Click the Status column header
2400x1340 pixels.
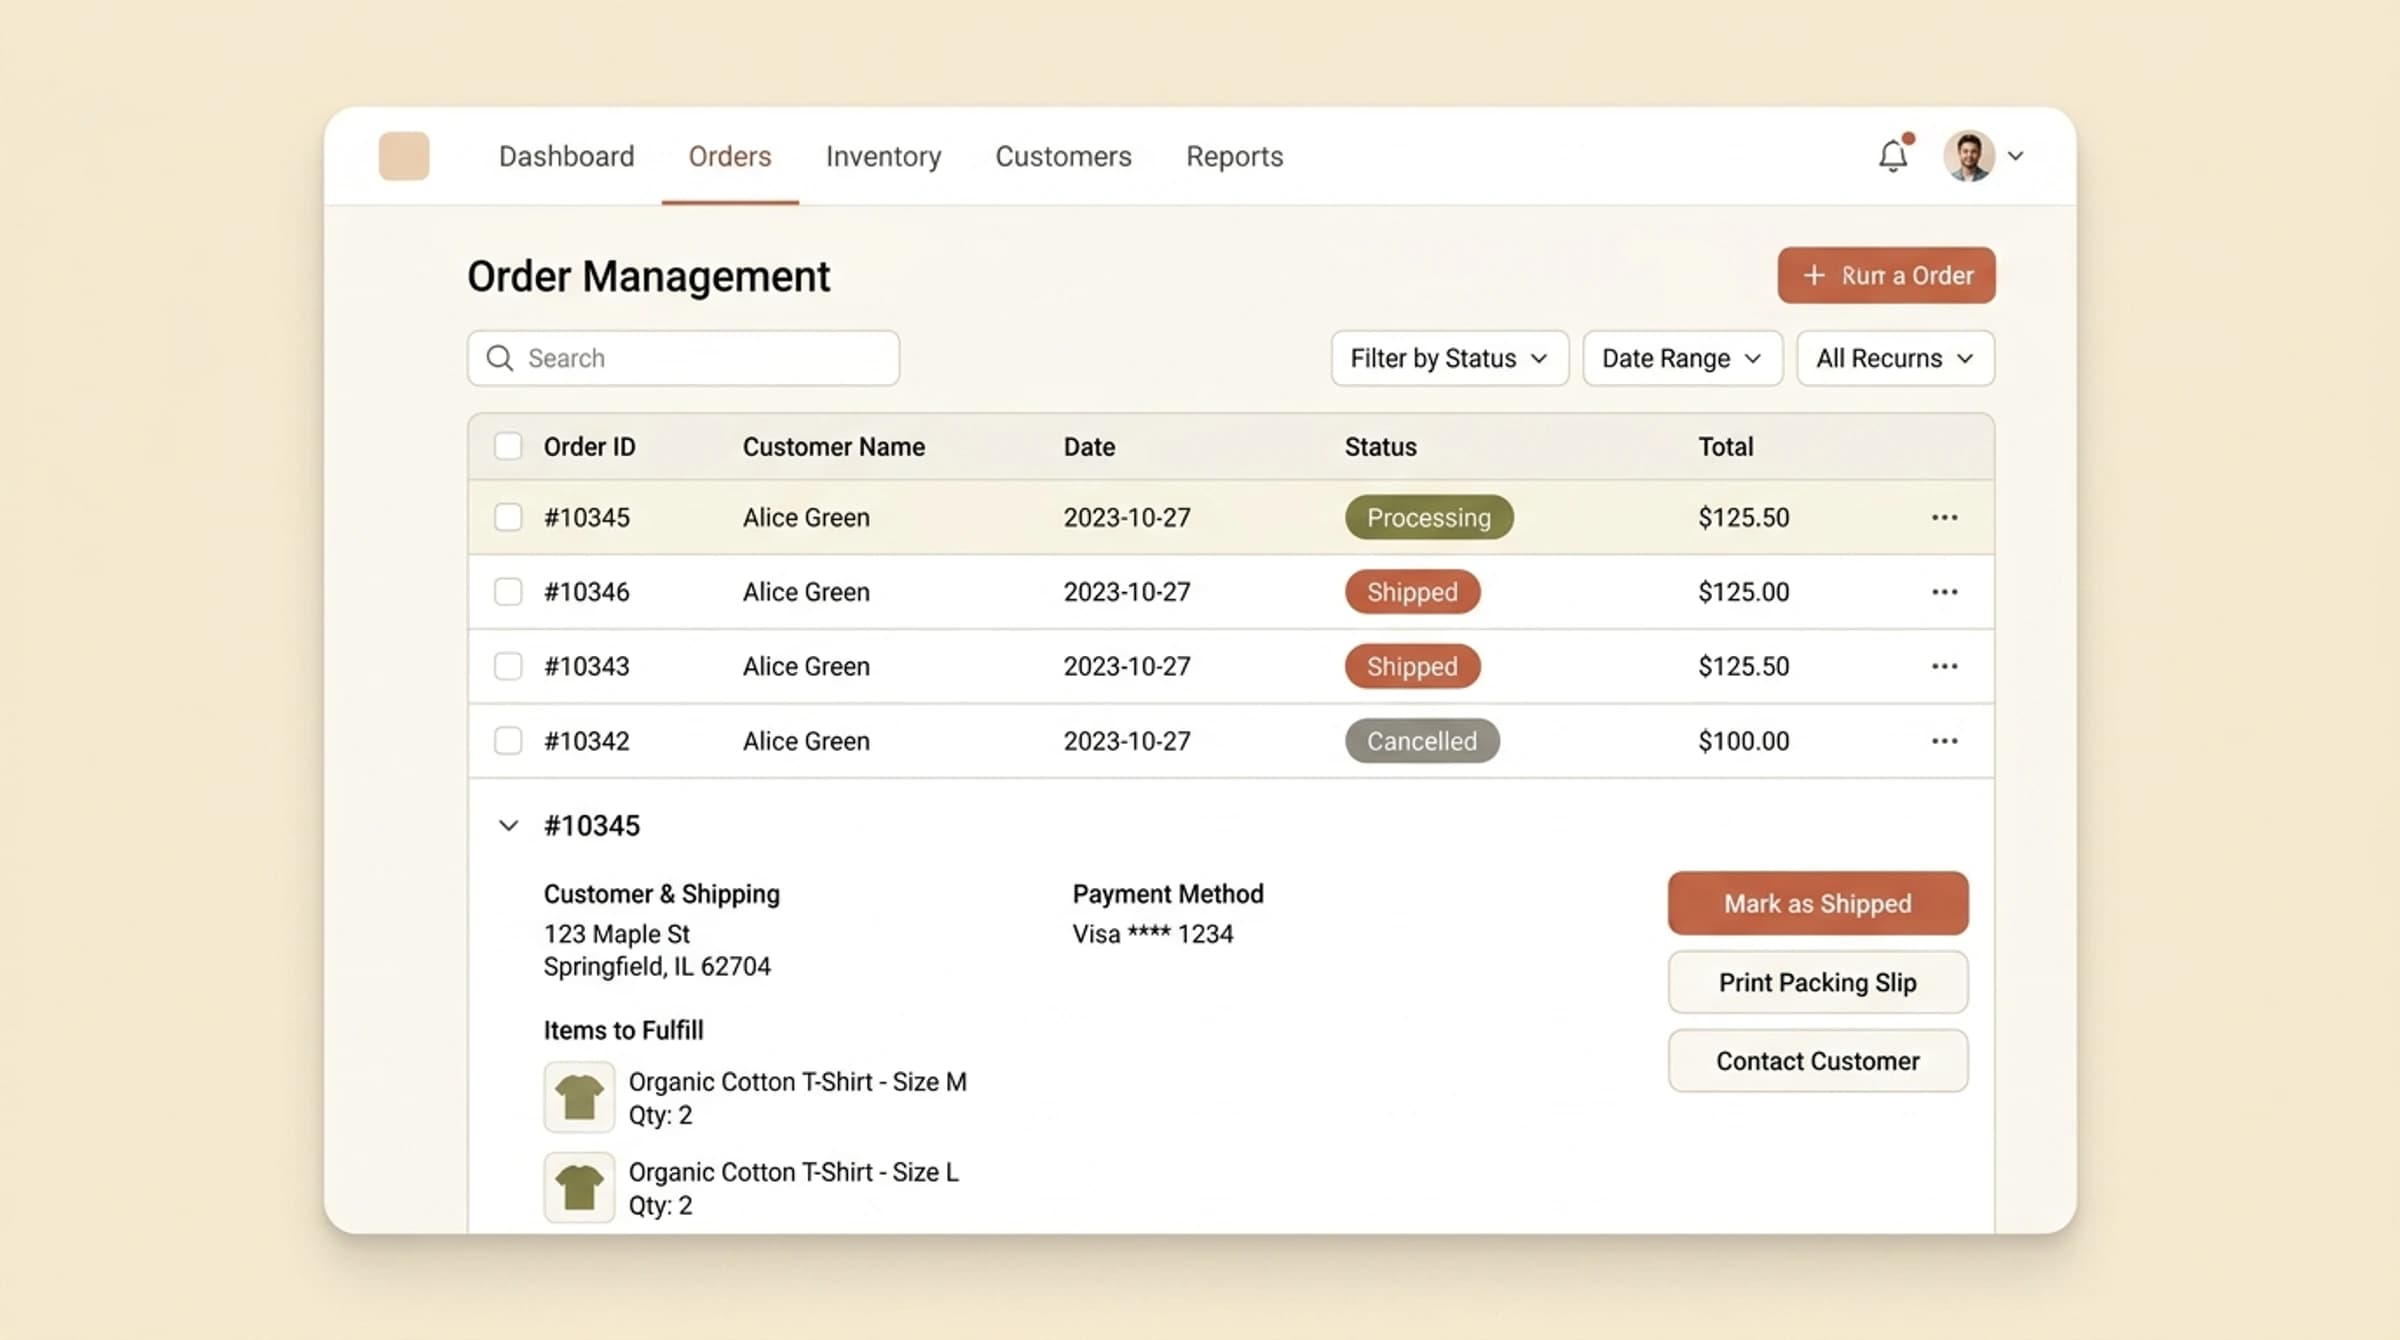pyautogui.click(x=1380, y=446)
